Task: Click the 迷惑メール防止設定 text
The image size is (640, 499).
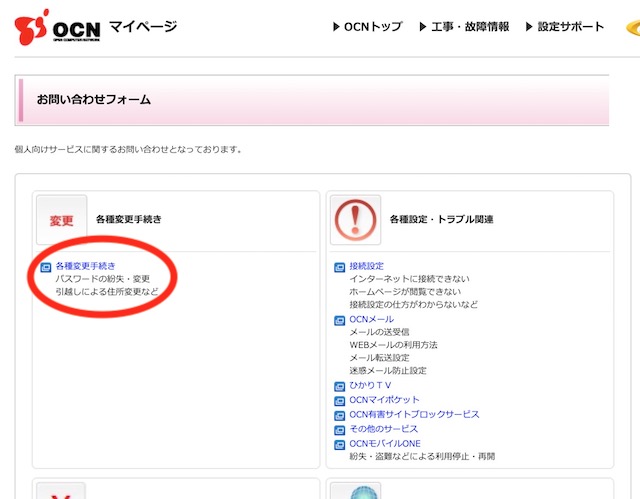Action: [x=388, y=371]
